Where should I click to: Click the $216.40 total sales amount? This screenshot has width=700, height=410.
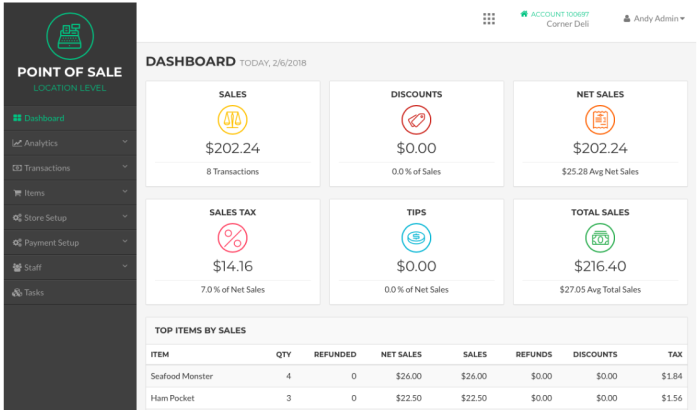pyautogui.click(x=600, y=266)
